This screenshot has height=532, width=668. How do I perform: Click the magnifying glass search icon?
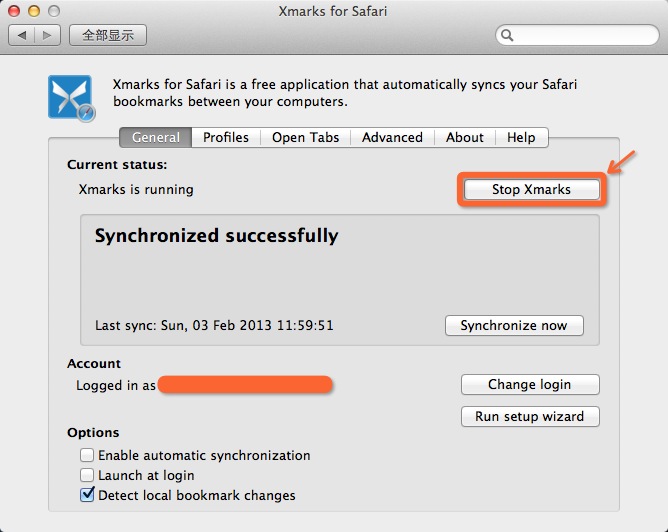(x=507, y=35)
